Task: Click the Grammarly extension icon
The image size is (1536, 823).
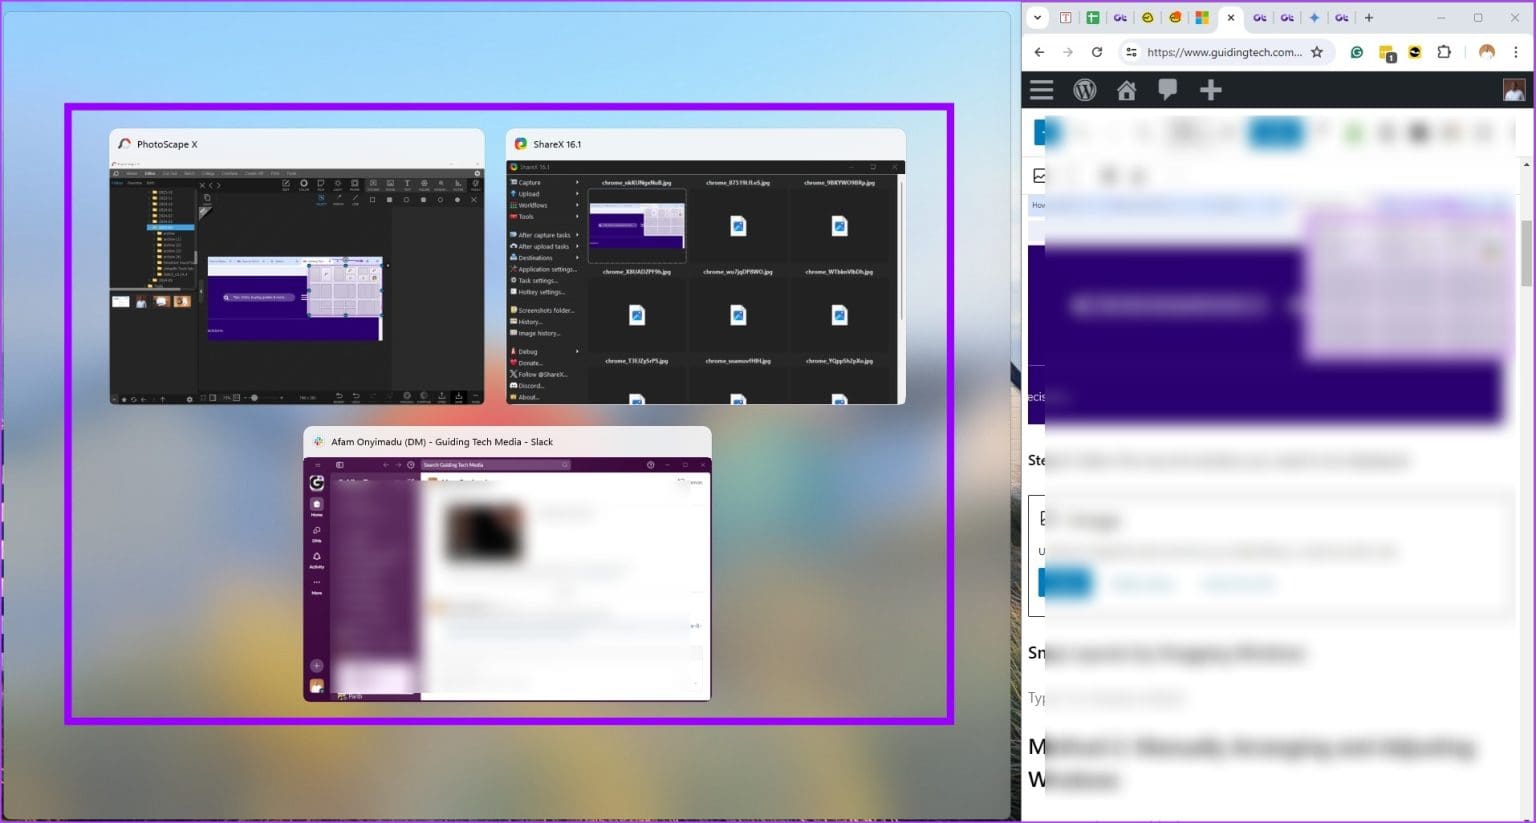Action: (x=1357, y=52)
